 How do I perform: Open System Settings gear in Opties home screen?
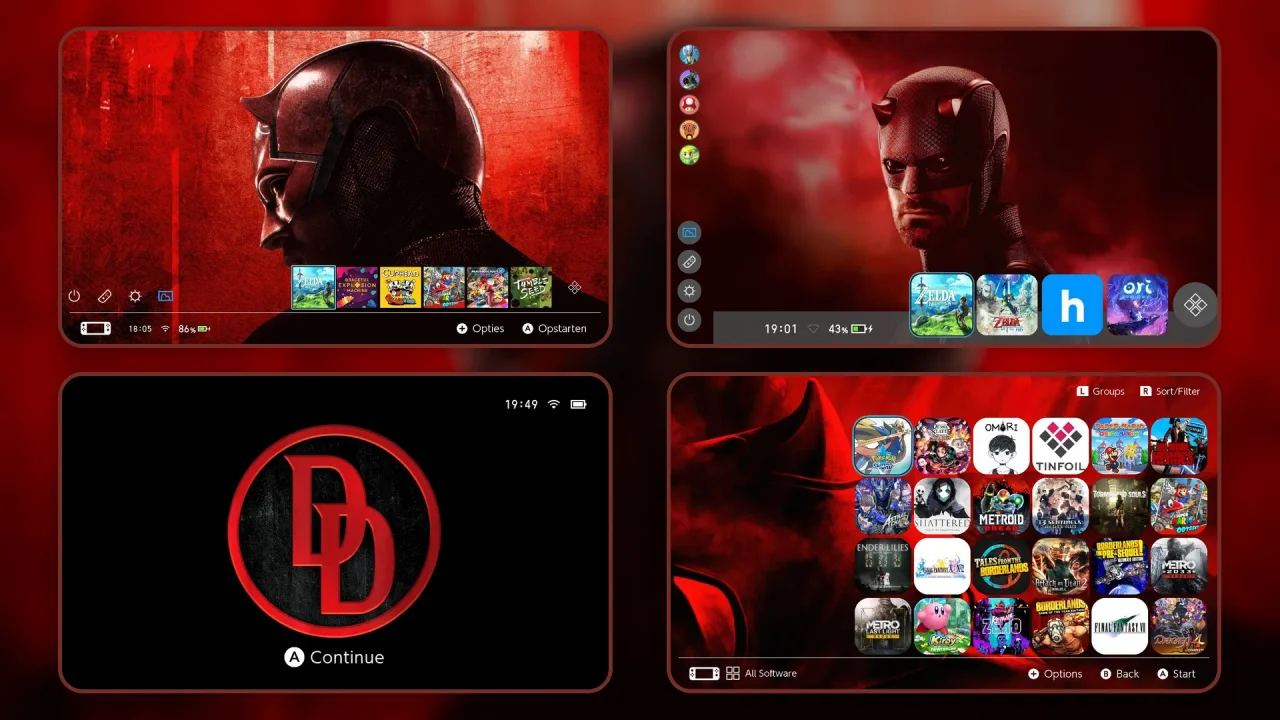click(x=135, y=296)
